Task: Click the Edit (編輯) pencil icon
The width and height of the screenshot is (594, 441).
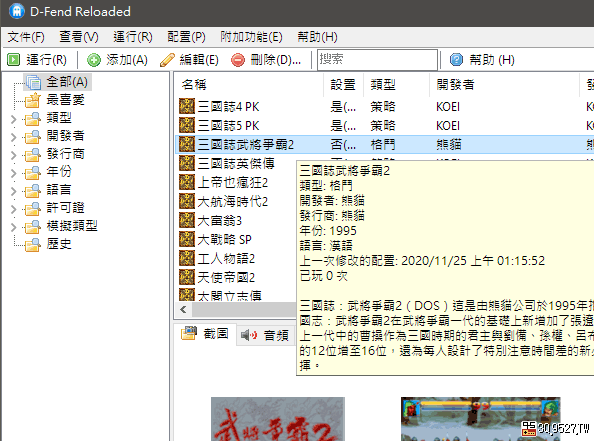Action: click(x=167, y=59)
